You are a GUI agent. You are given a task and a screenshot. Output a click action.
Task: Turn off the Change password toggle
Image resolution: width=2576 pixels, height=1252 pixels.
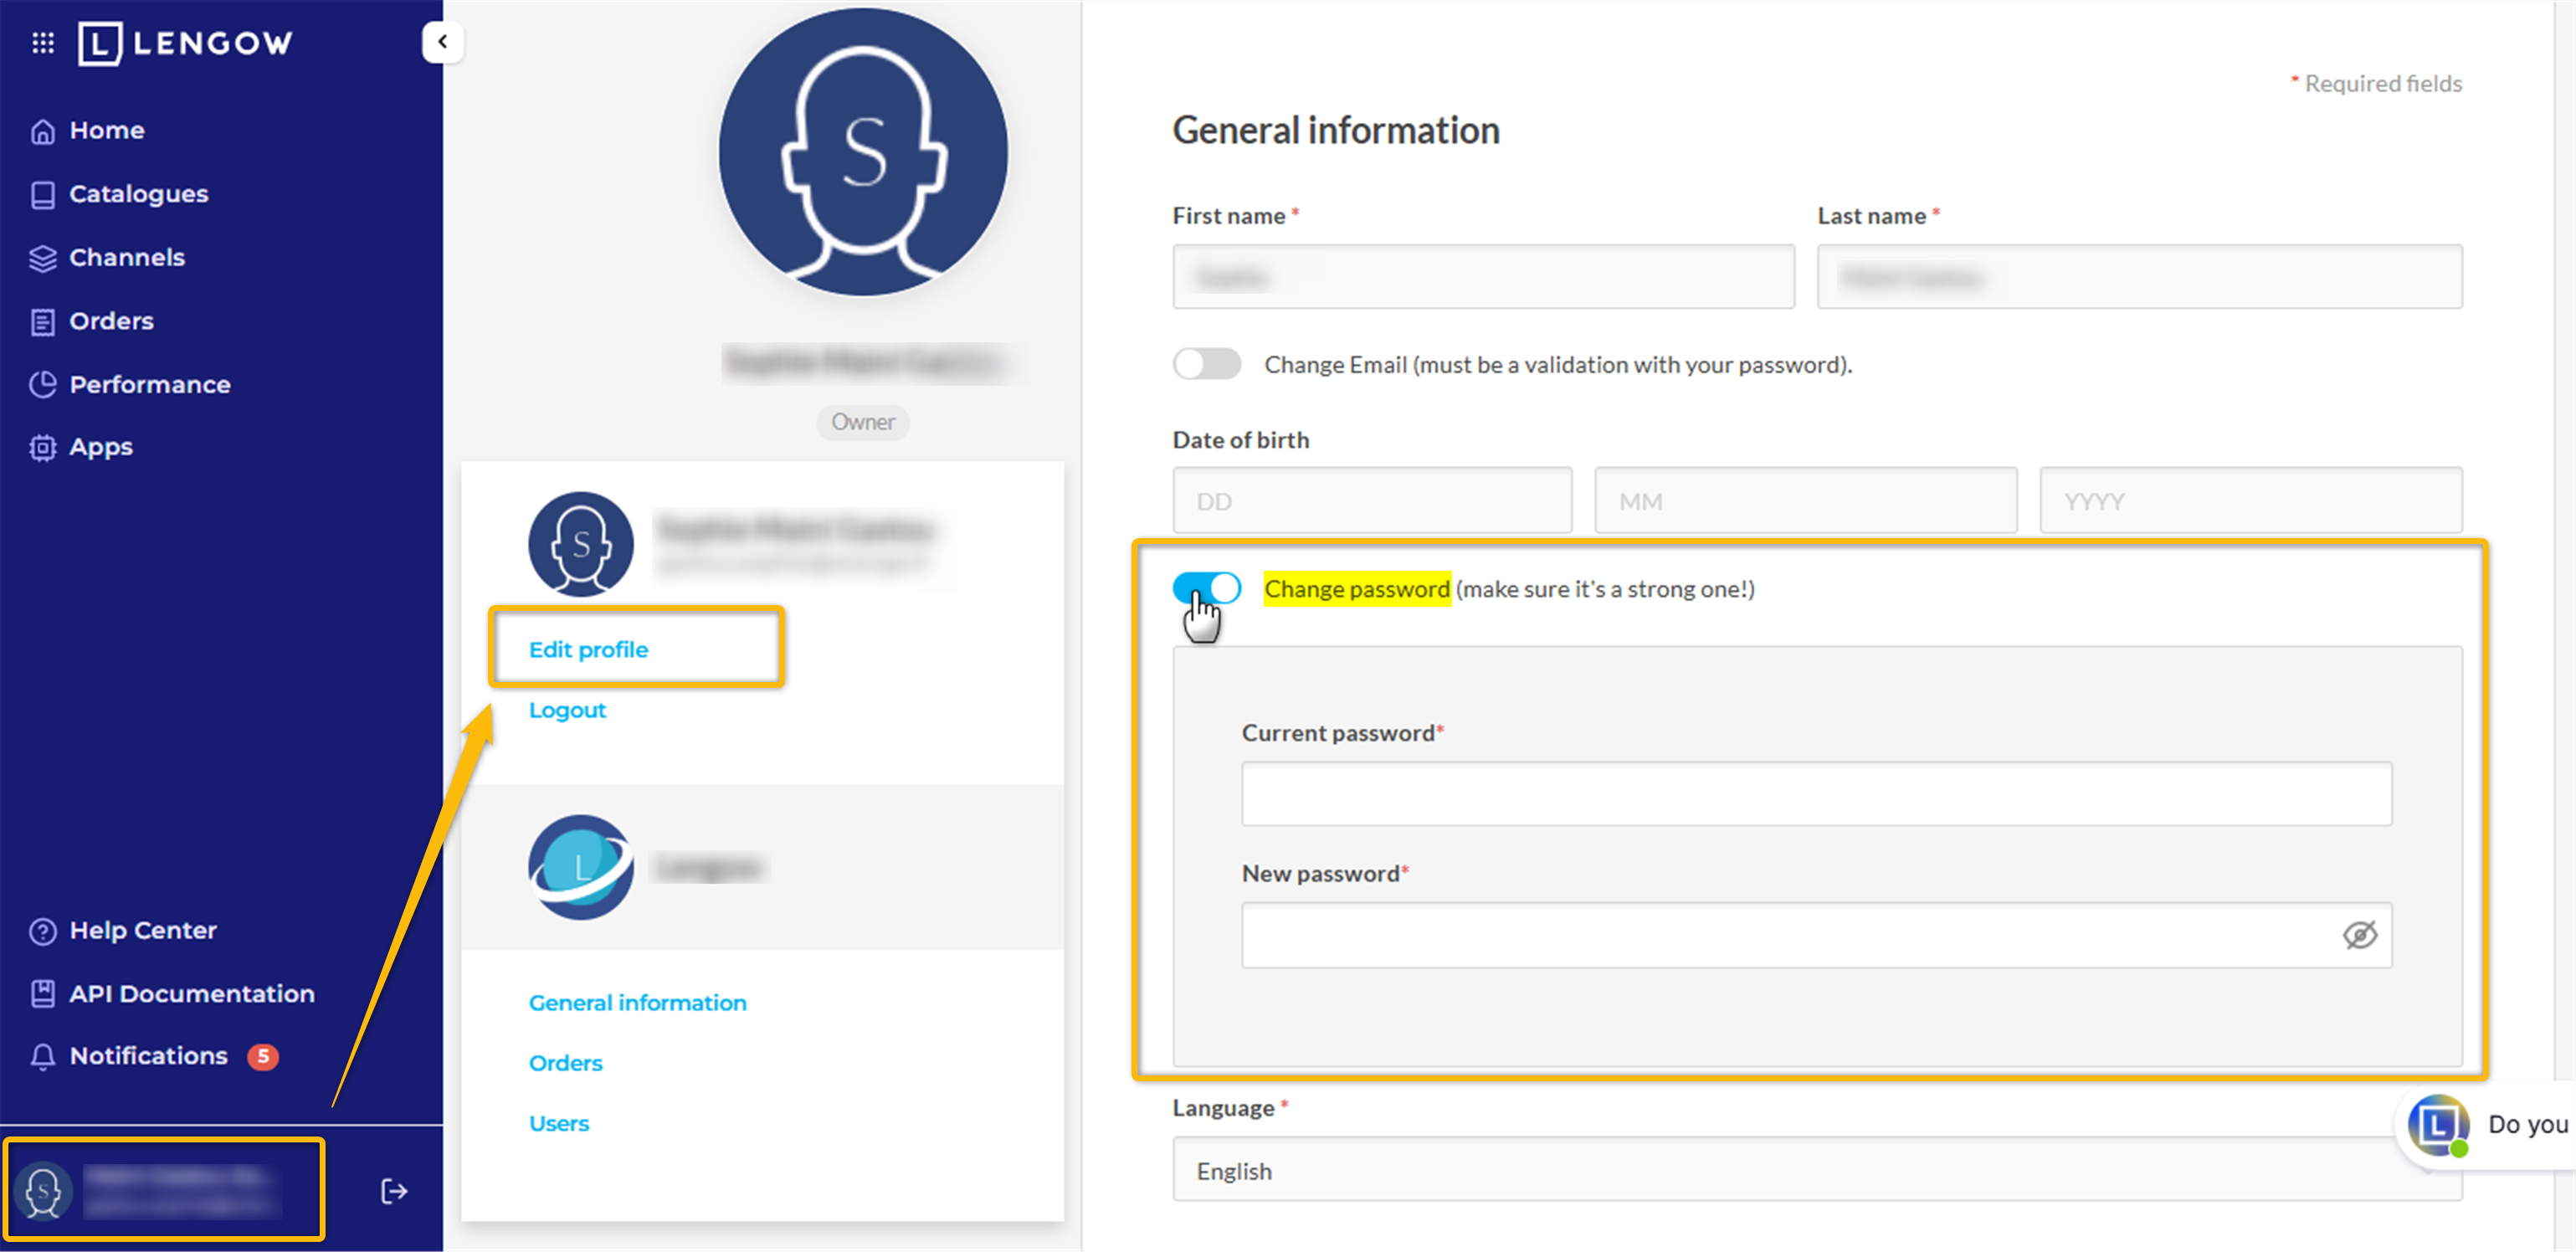point(1206,588)
